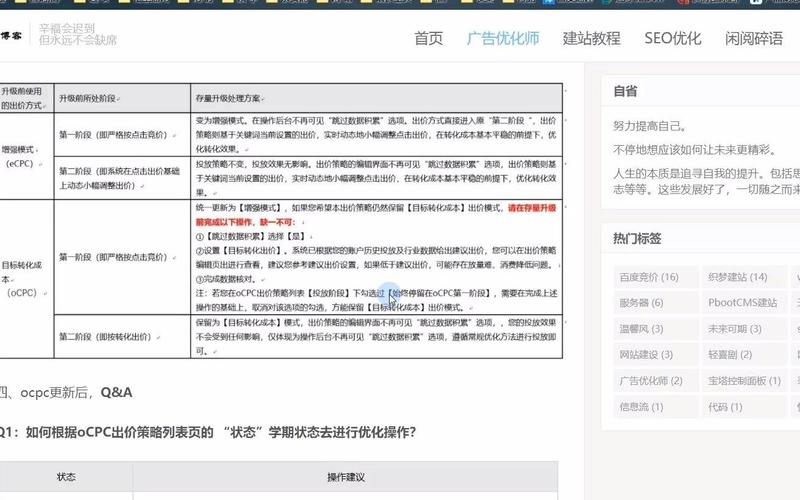800x500 pixels.
Task: Select the 轻喜剧 (2) tag
Action: pyautogui.click(x=733, y=355)
